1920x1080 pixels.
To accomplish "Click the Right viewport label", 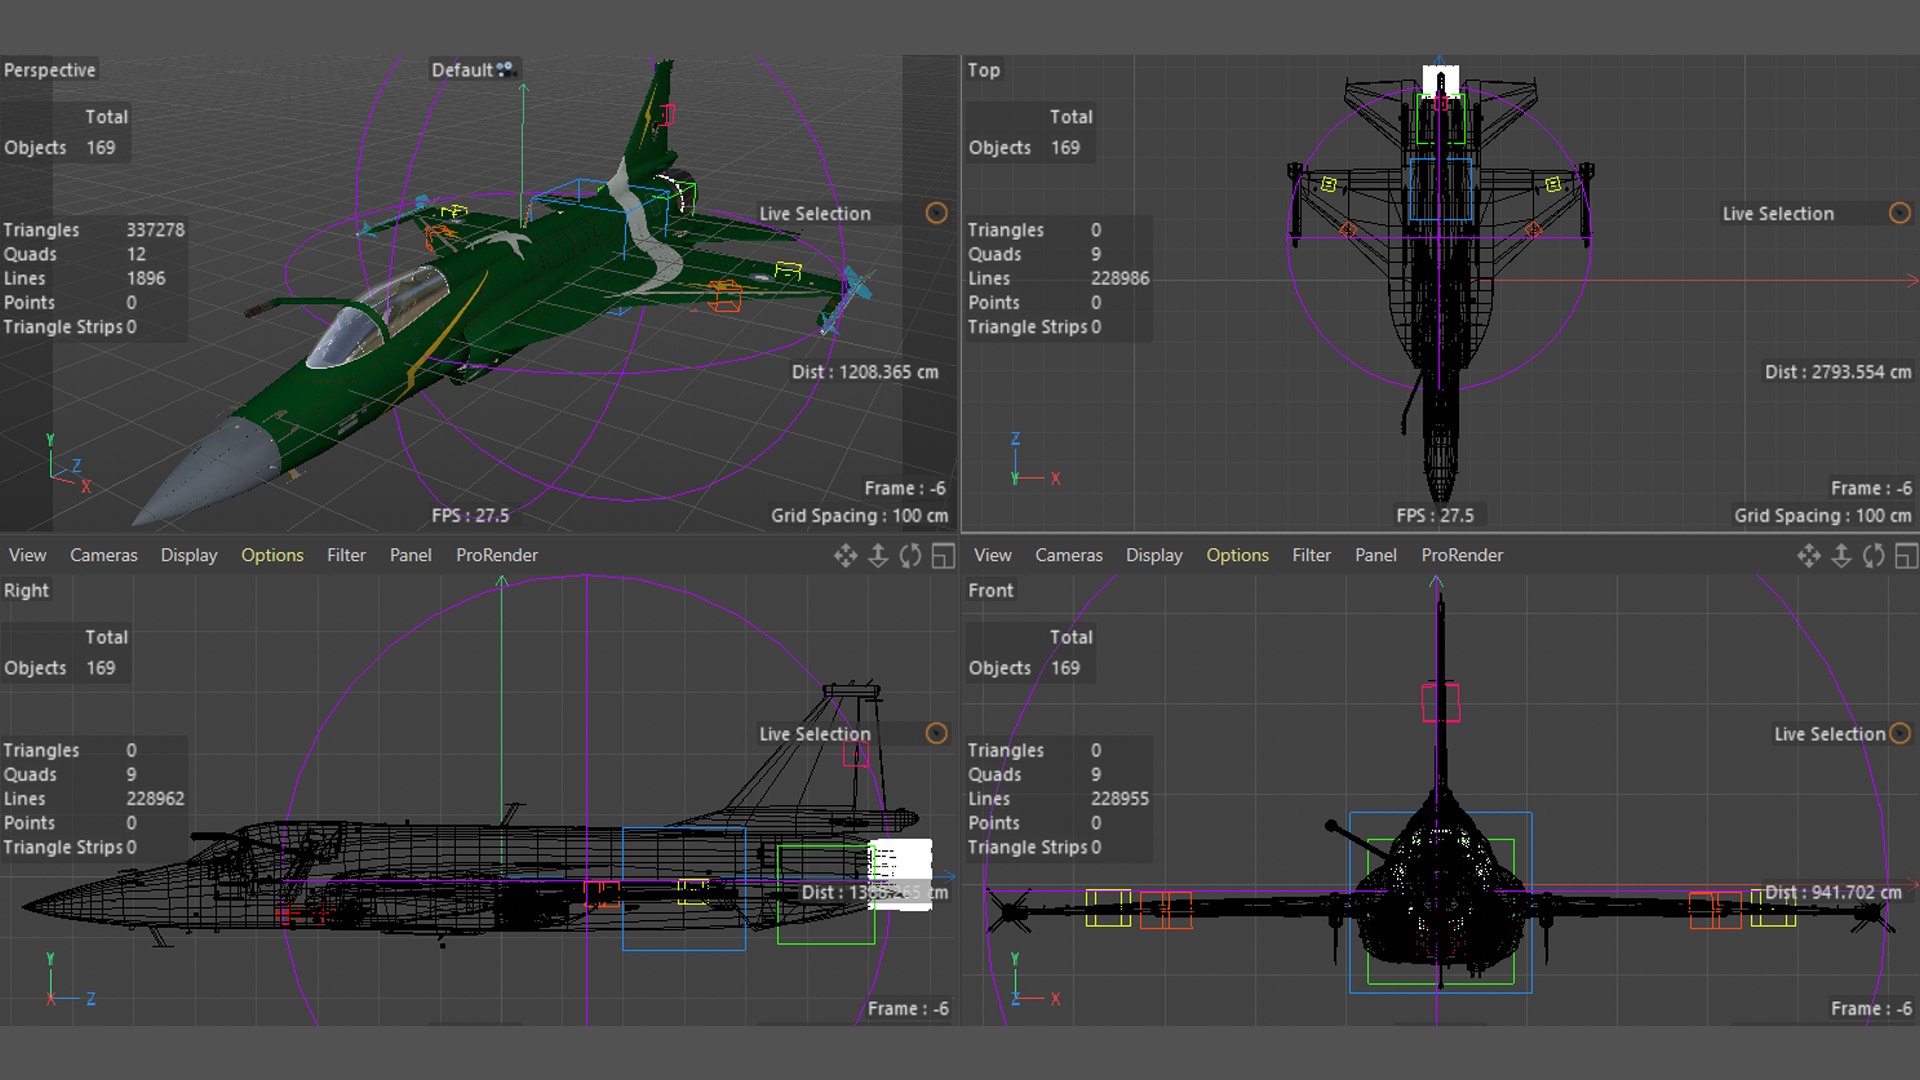I will coord(26,590).
